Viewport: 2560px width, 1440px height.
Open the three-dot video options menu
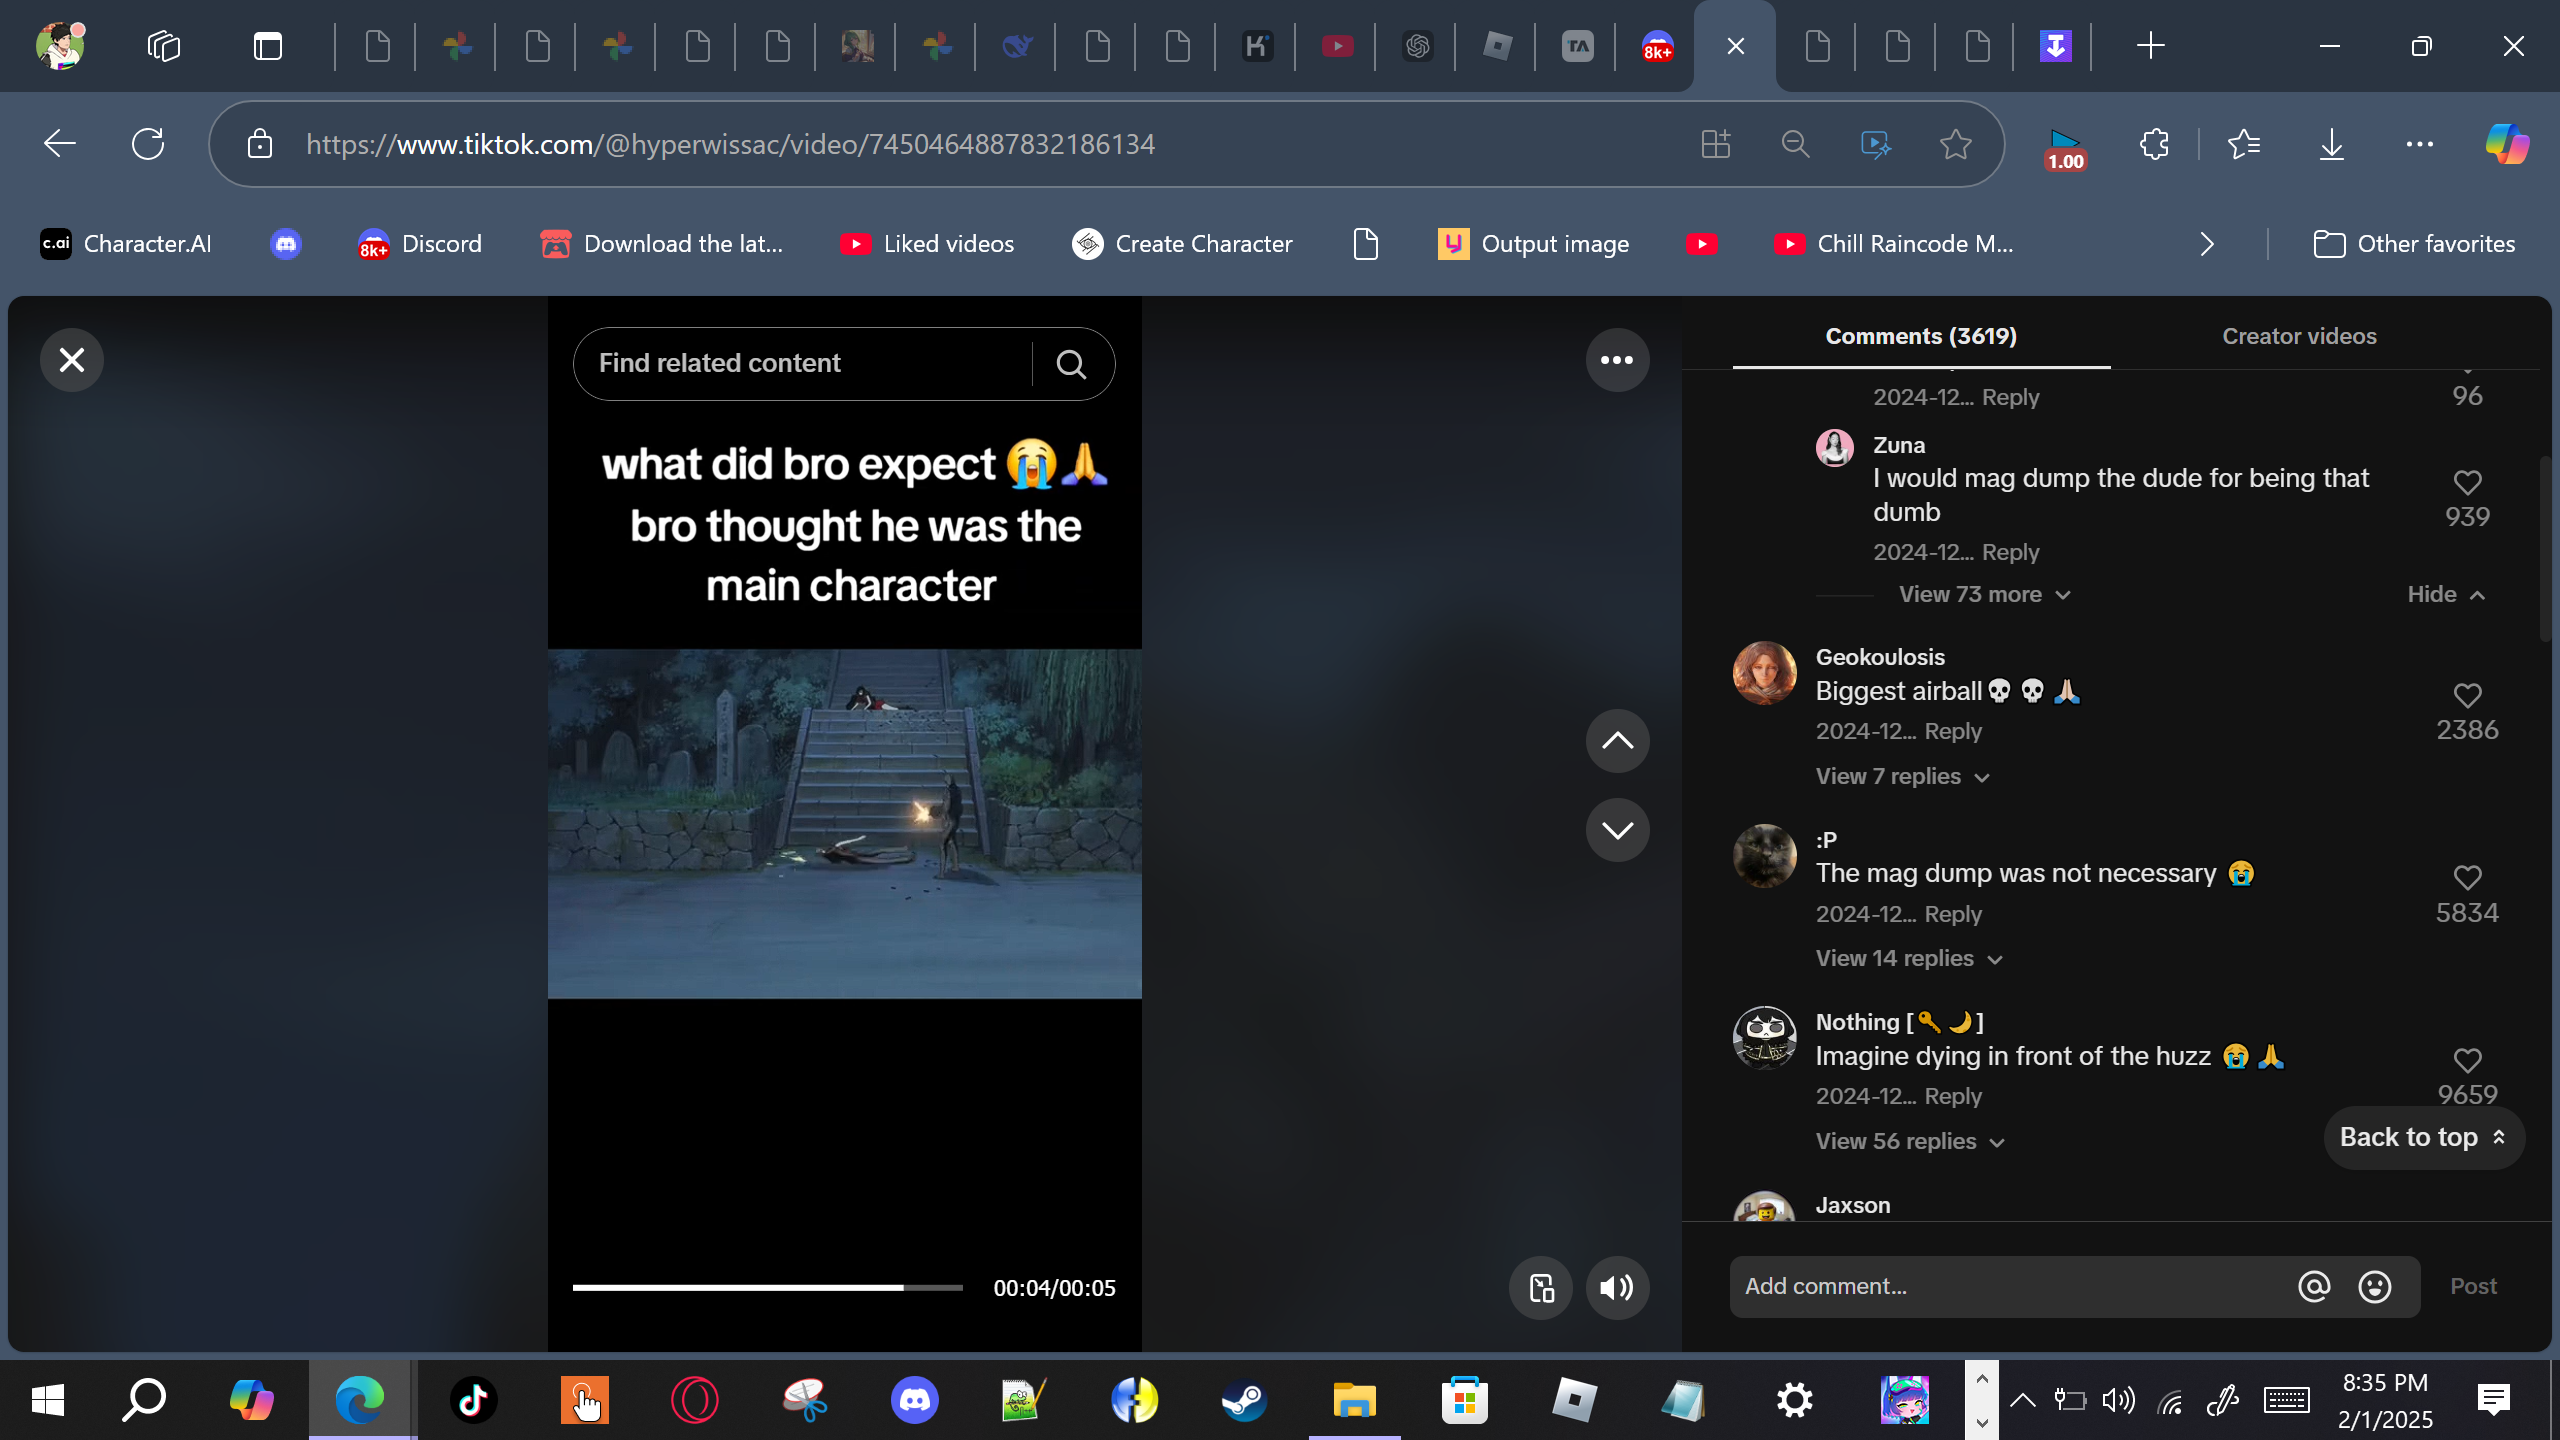1616,360
